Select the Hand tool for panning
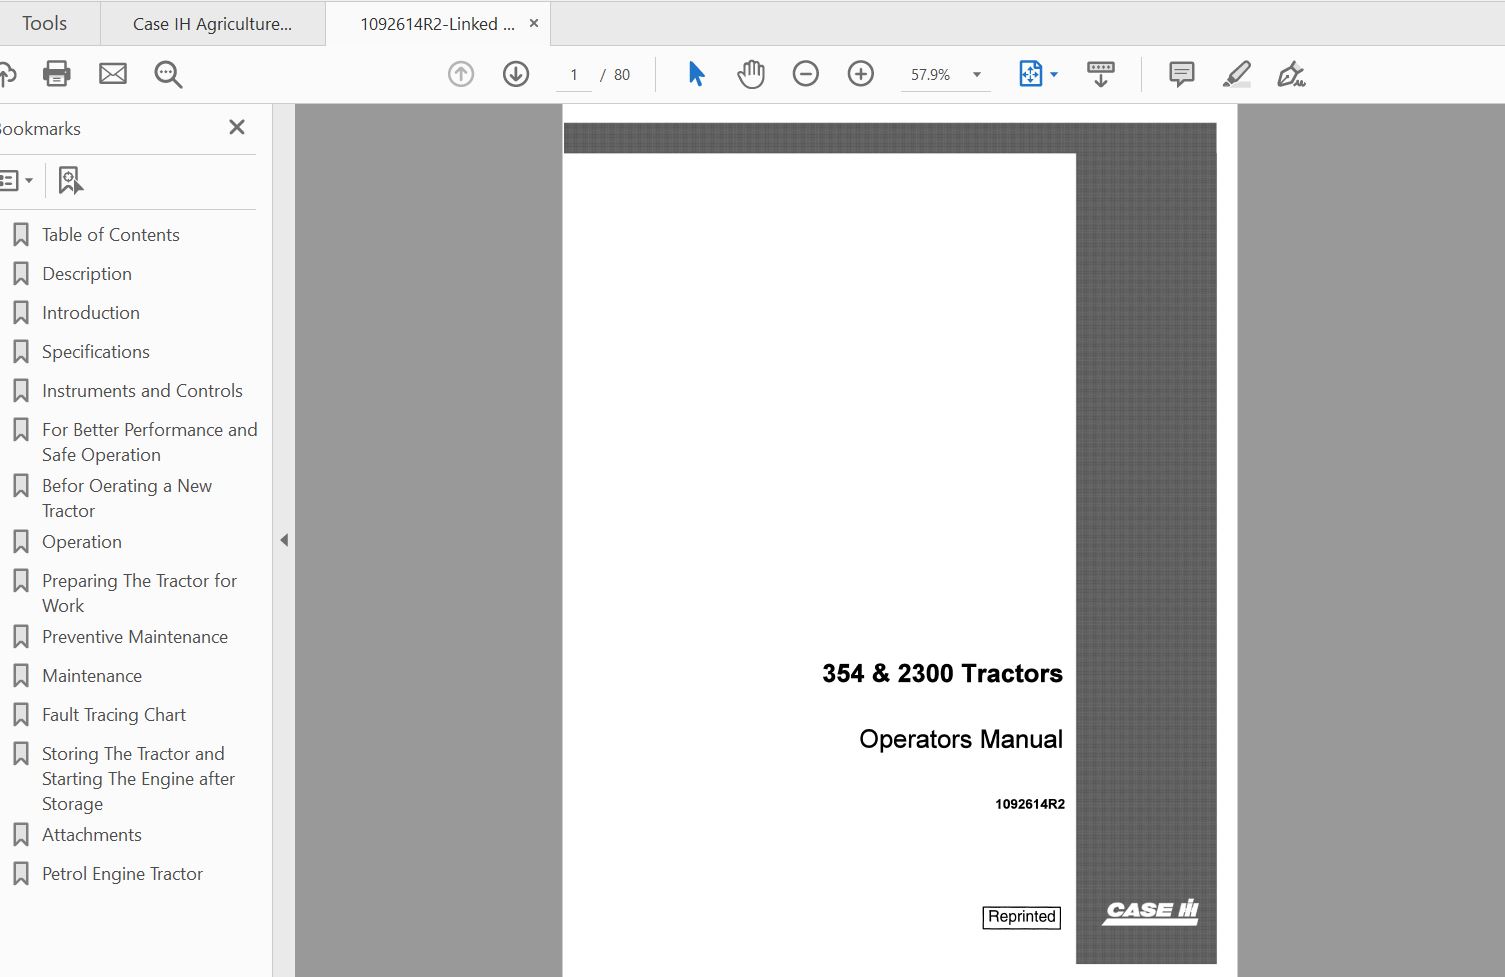The width and height of the screenshot is (1505, 977). [750, 73]
